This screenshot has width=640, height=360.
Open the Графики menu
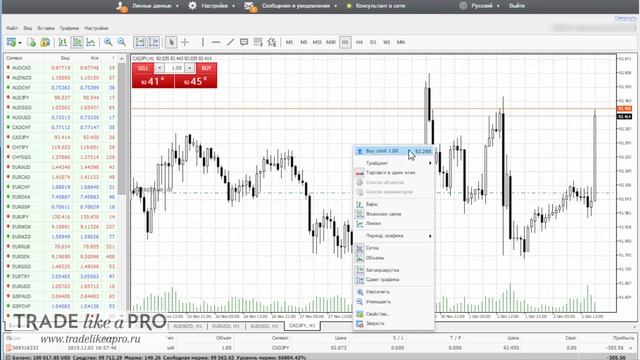69,28
